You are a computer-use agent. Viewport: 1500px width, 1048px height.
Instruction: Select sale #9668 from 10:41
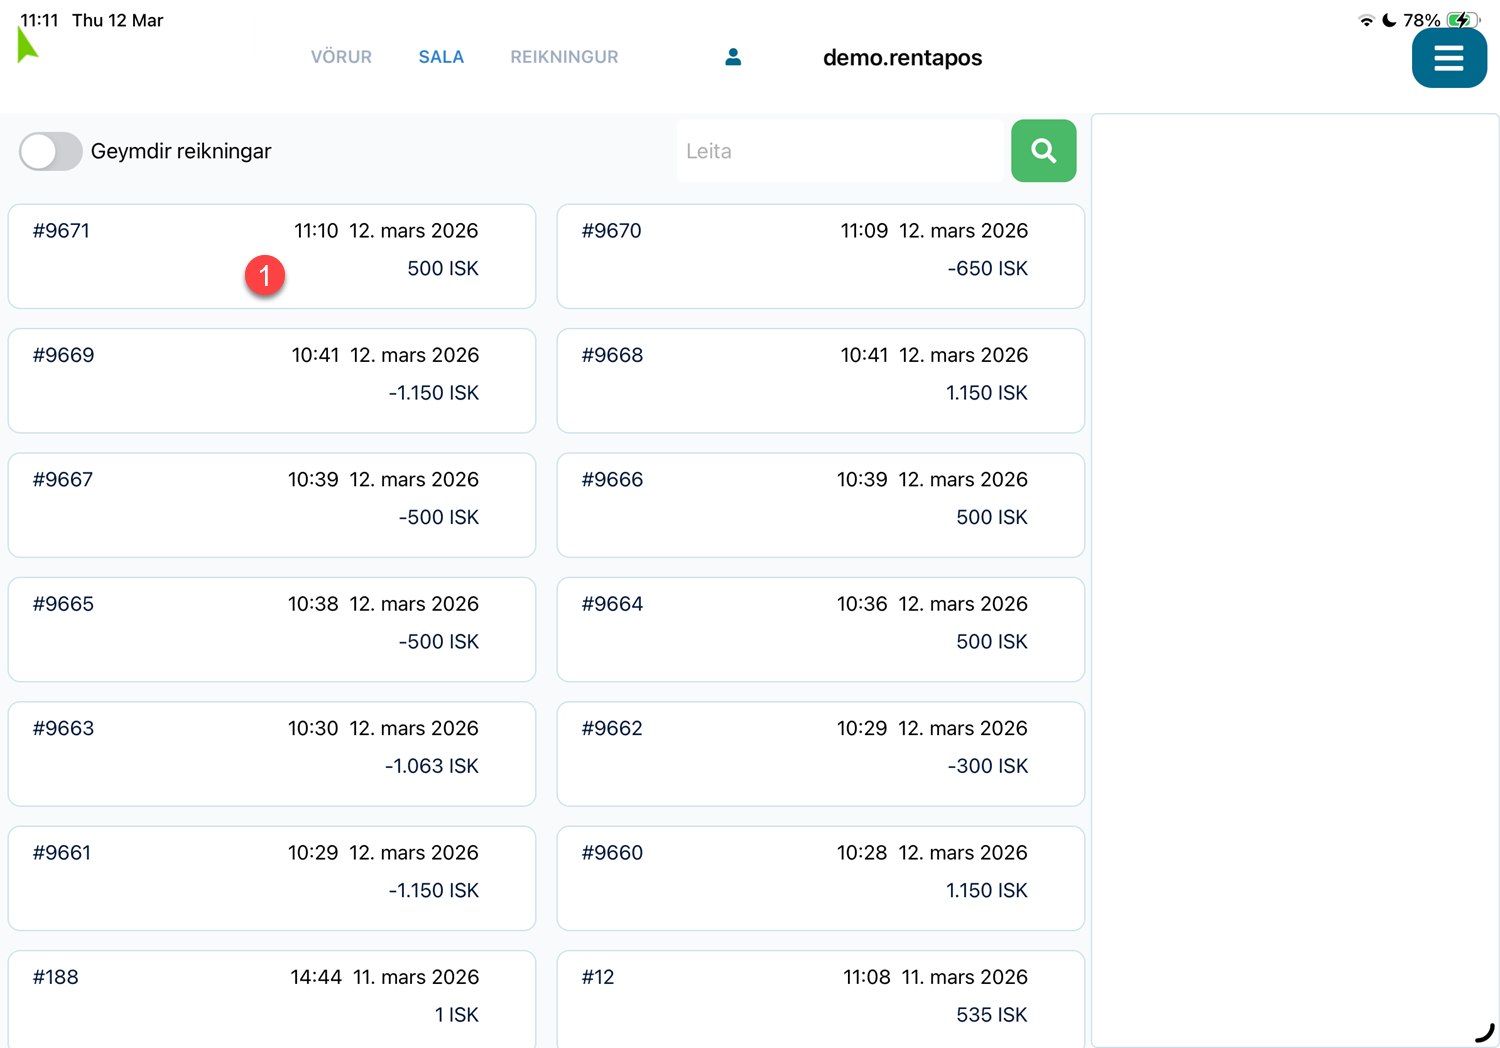[820, 380]
